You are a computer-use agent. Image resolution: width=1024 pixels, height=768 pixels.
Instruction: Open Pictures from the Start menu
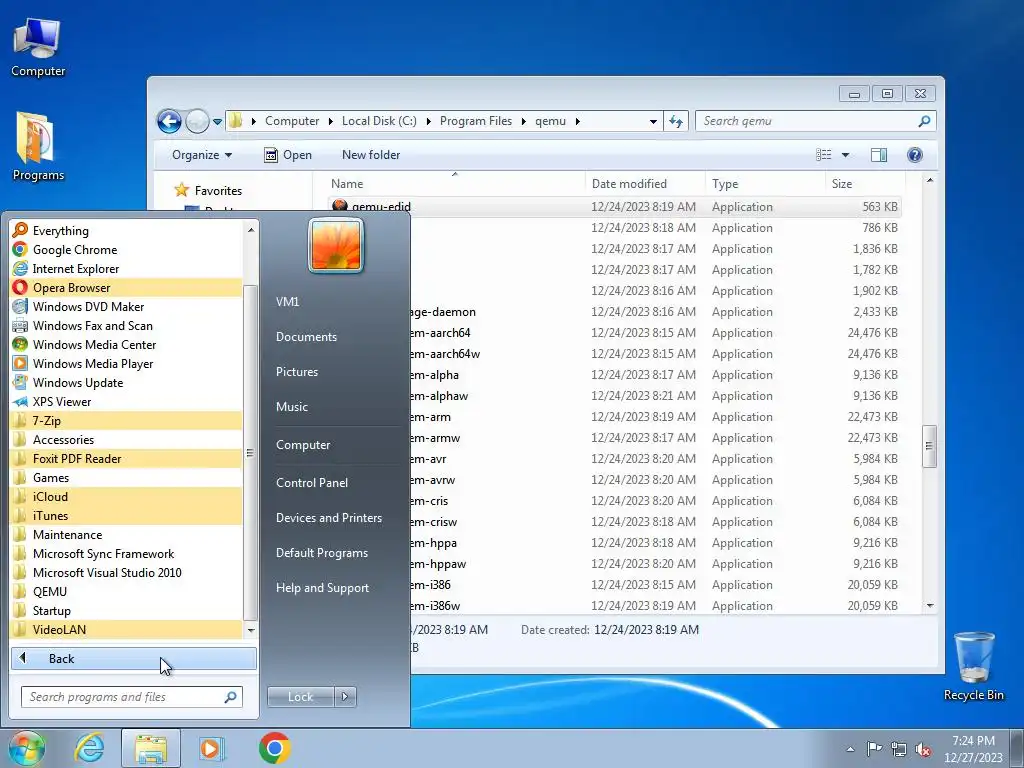point(296,372)
